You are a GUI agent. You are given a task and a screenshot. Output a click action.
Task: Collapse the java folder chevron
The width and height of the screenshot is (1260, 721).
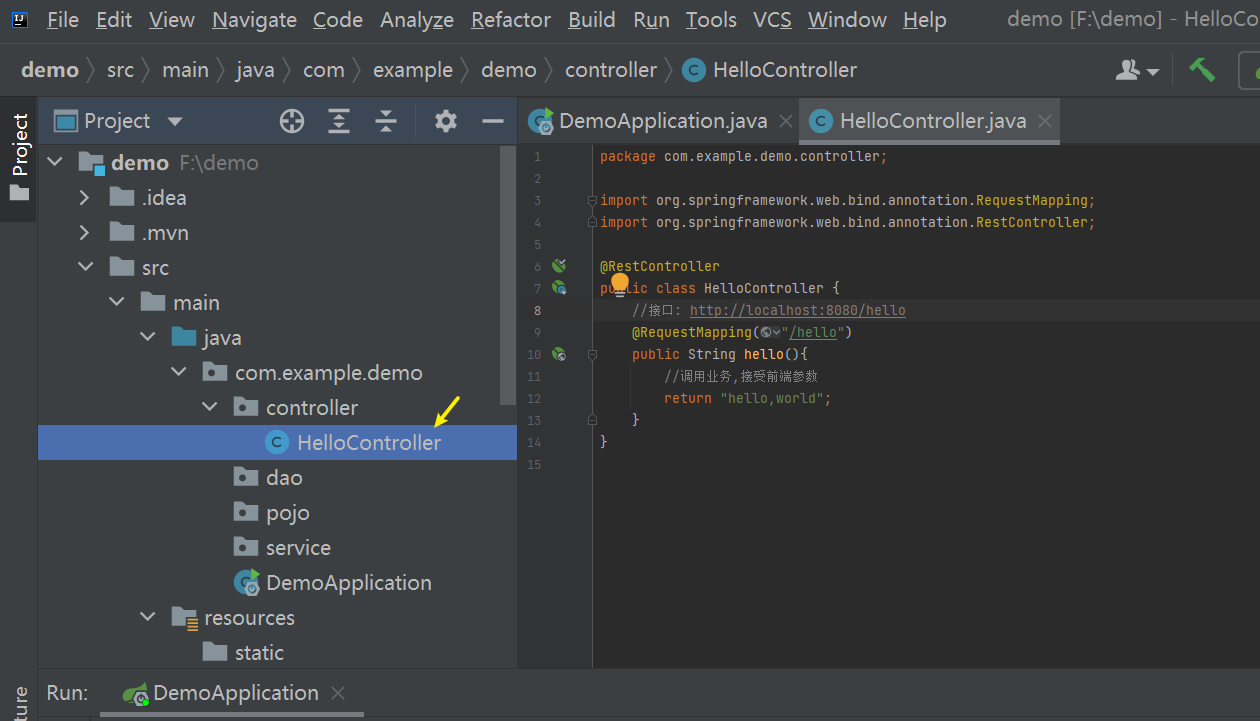148,337
